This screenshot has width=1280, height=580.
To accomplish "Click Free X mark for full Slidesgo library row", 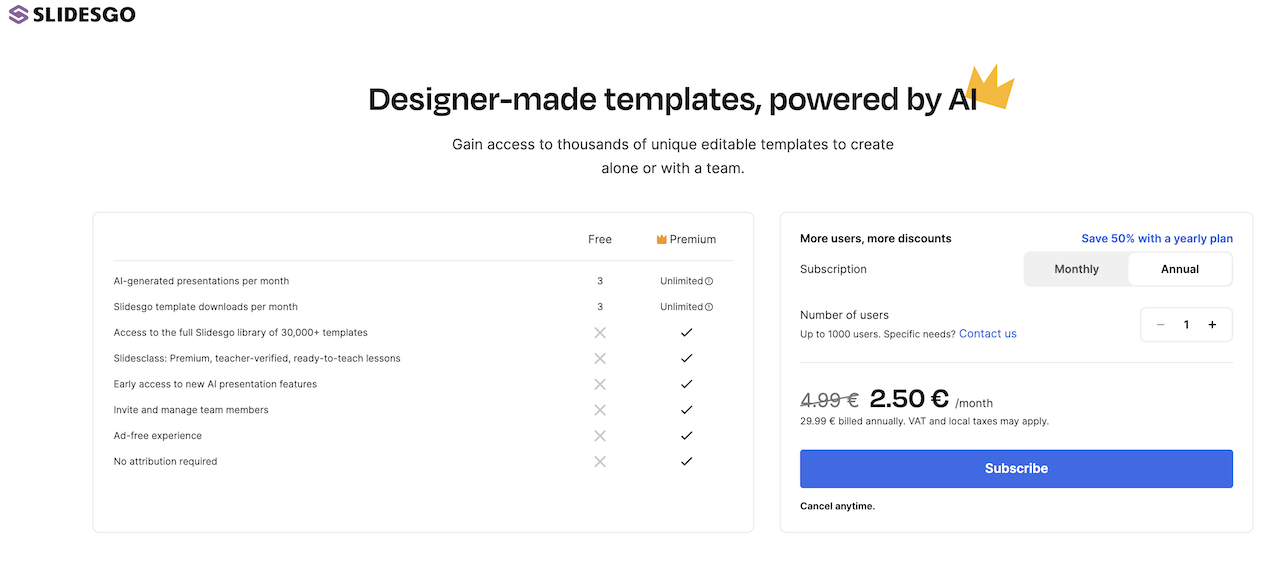I will click(600, 332).
